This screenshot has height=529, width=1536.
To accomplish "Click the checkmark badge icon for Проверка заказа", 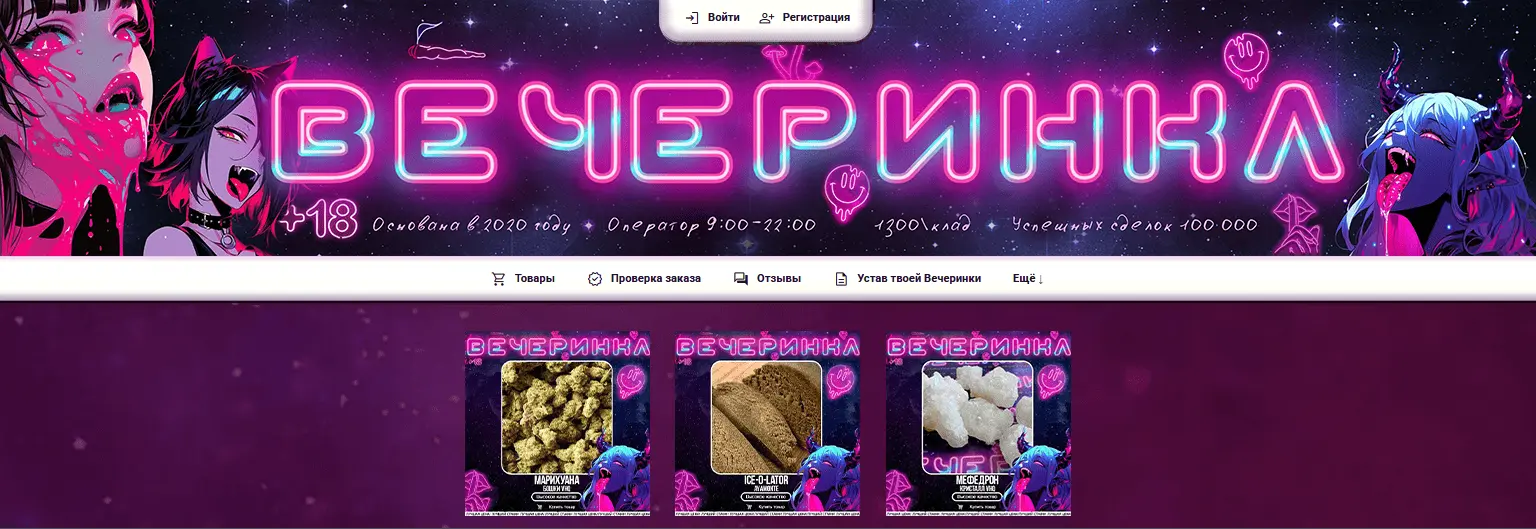I will pos(595,279).
